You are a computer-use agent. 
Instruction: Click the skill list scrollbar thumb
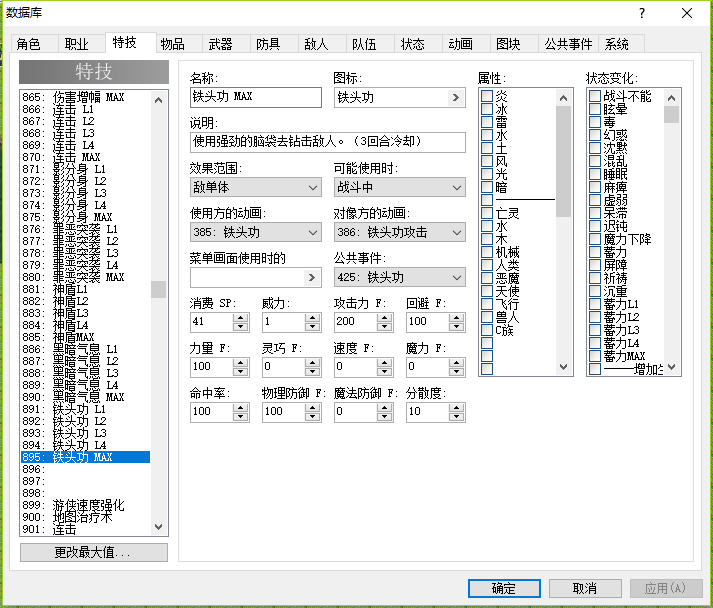click(158, 289)
